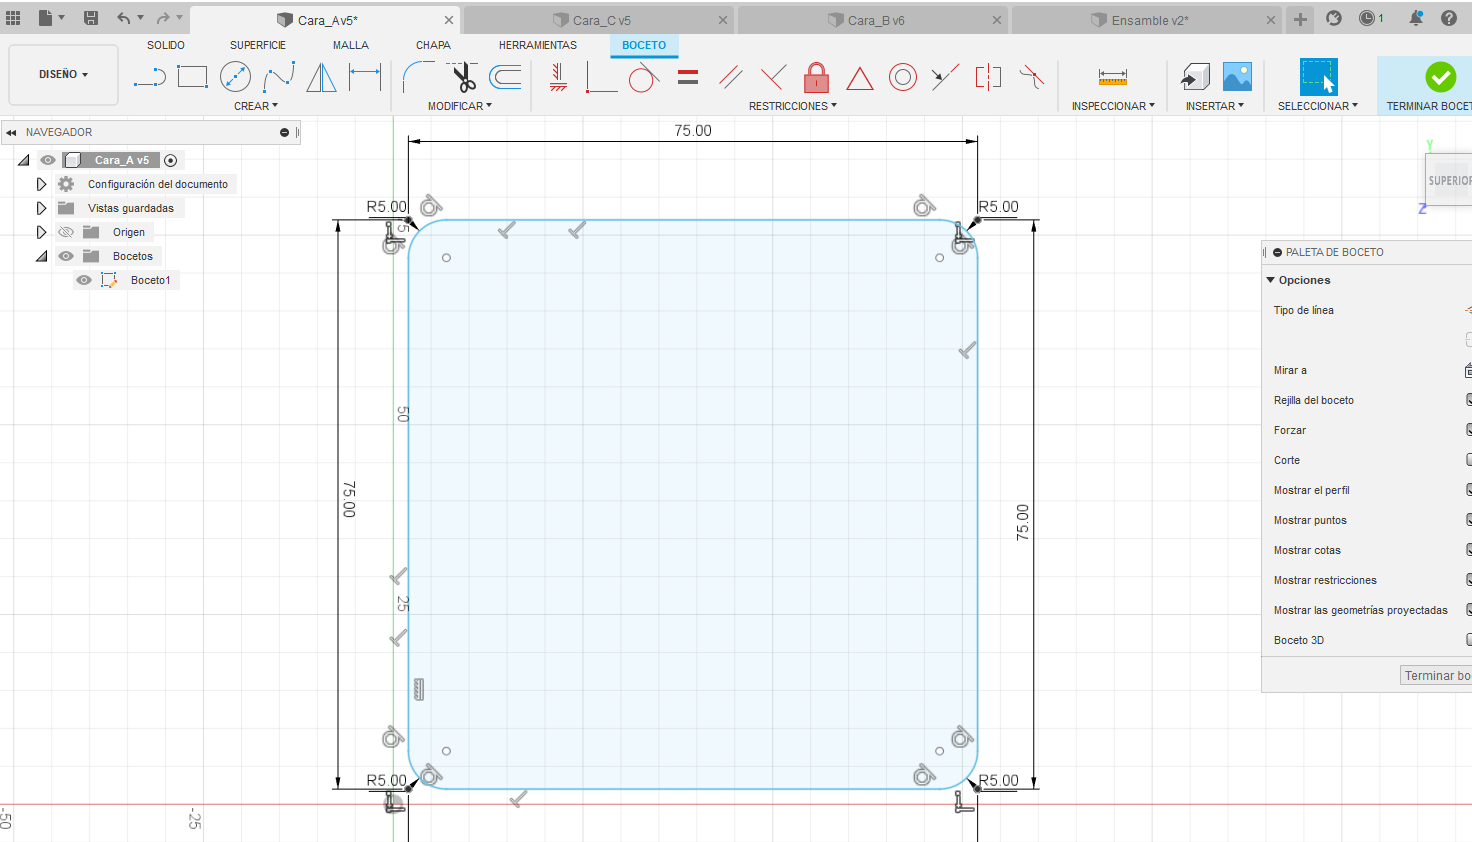Open the File menu dropdown
1472x842 pixels.
point(51,18)
